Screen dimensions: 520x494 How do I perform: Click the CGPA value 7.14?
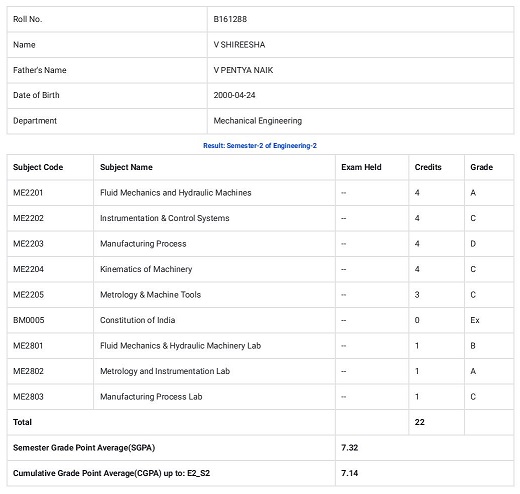coord(350,473)
